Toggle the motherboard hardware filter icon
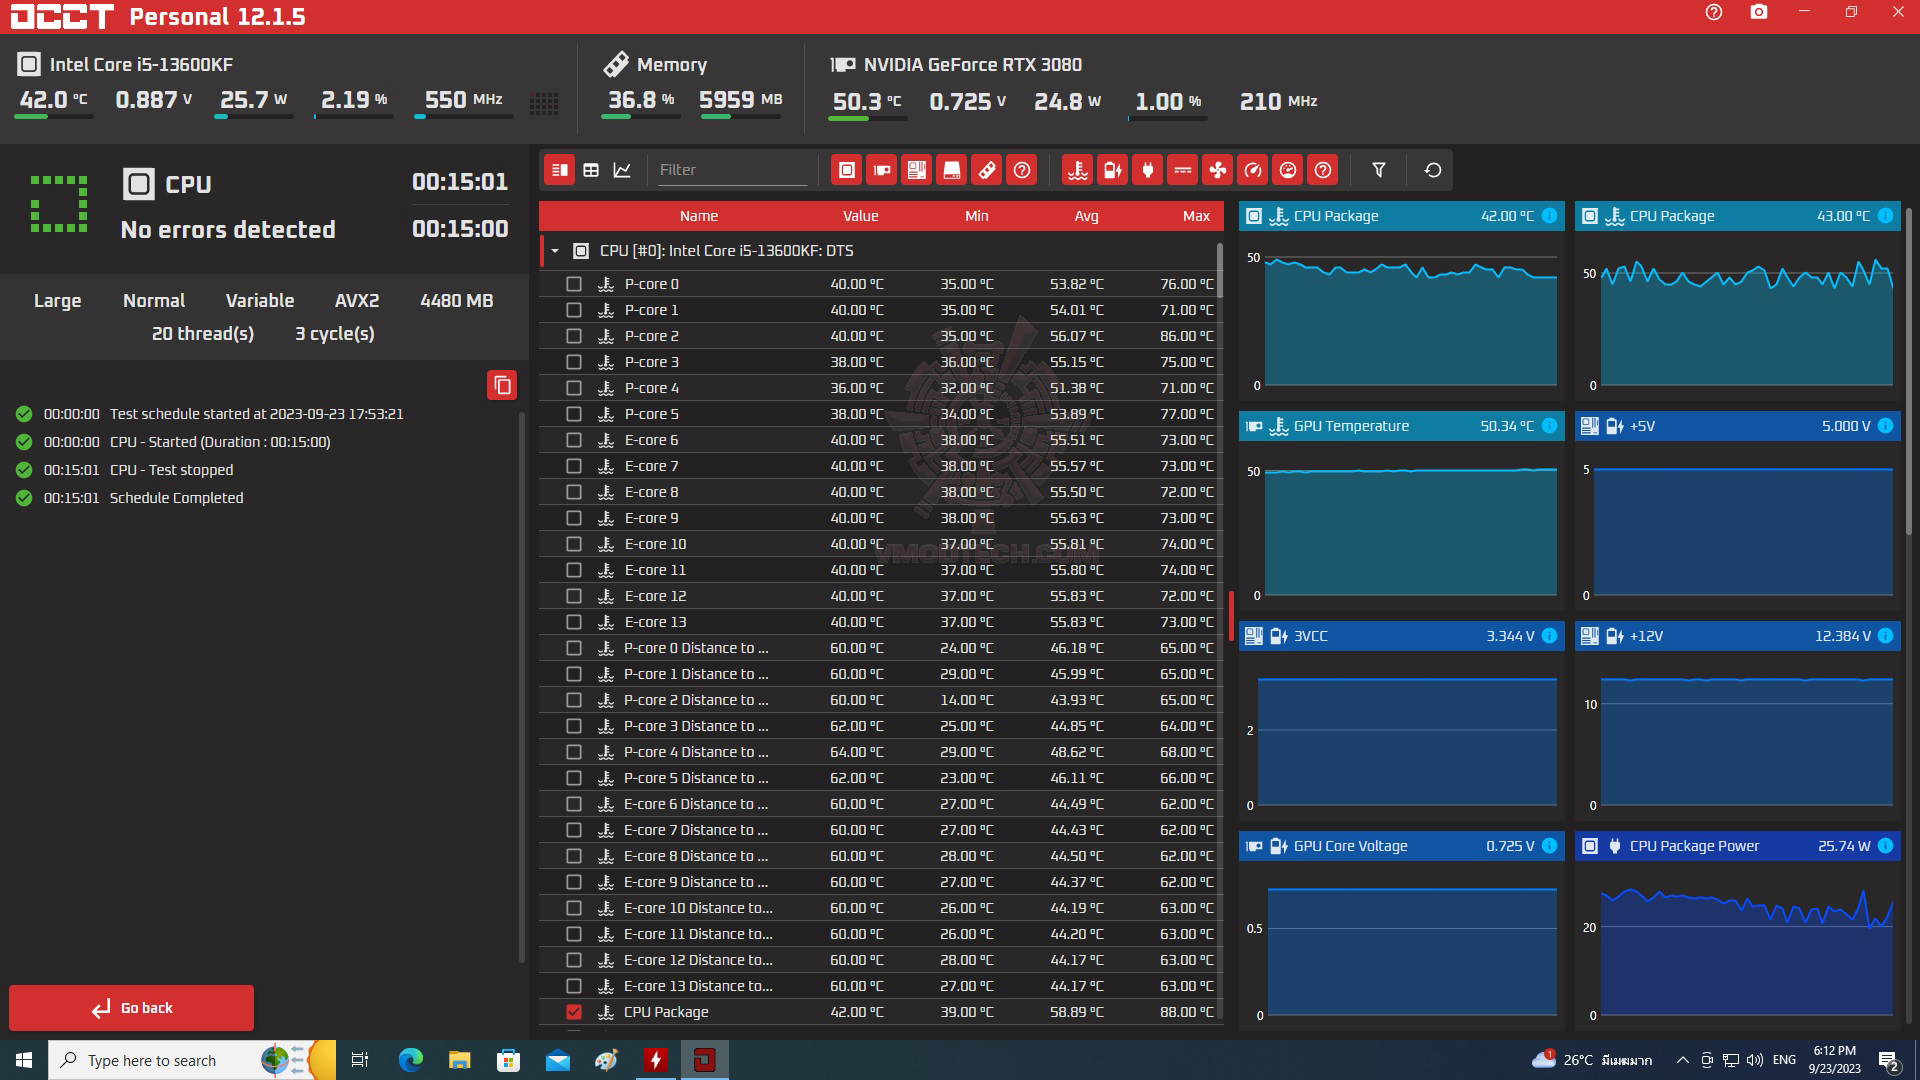This screenshot has height=1080, width=1920. point(916,170)
